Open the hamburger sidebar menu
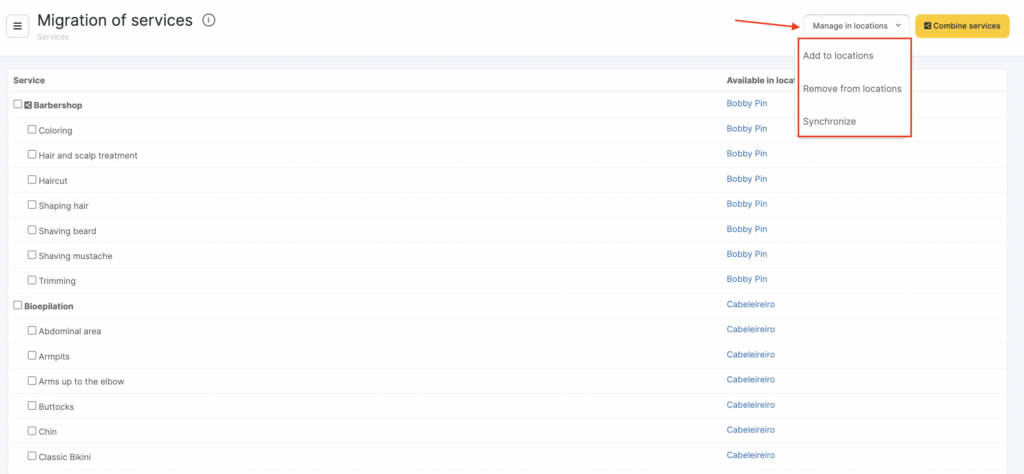The image size is (1024, 474). click(x=17, y=26)
